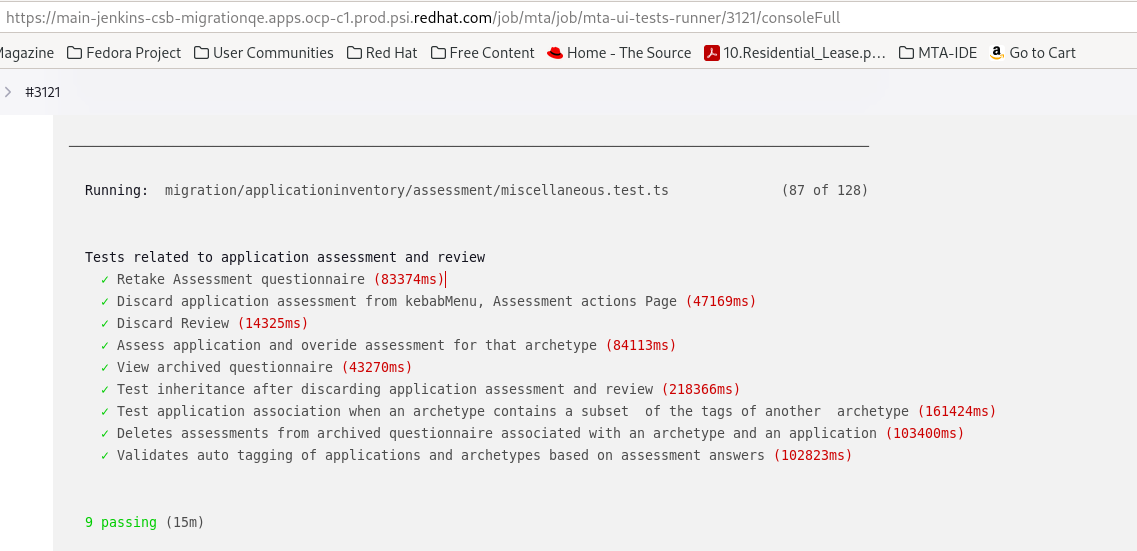1137x551 pixels.
Task: Click the Retake Assessment questionnaire test line
Action: point(240,279)
